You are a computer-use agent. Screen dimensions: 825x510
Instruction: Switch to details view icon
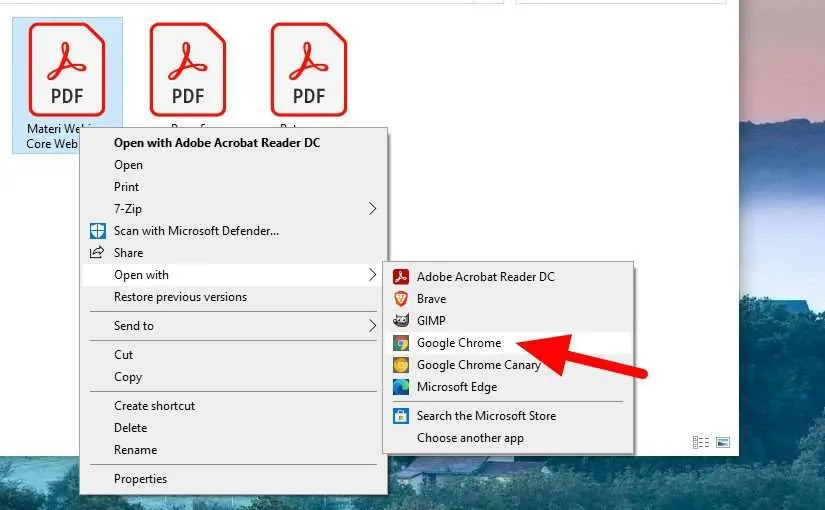click(x=701, y=442)
